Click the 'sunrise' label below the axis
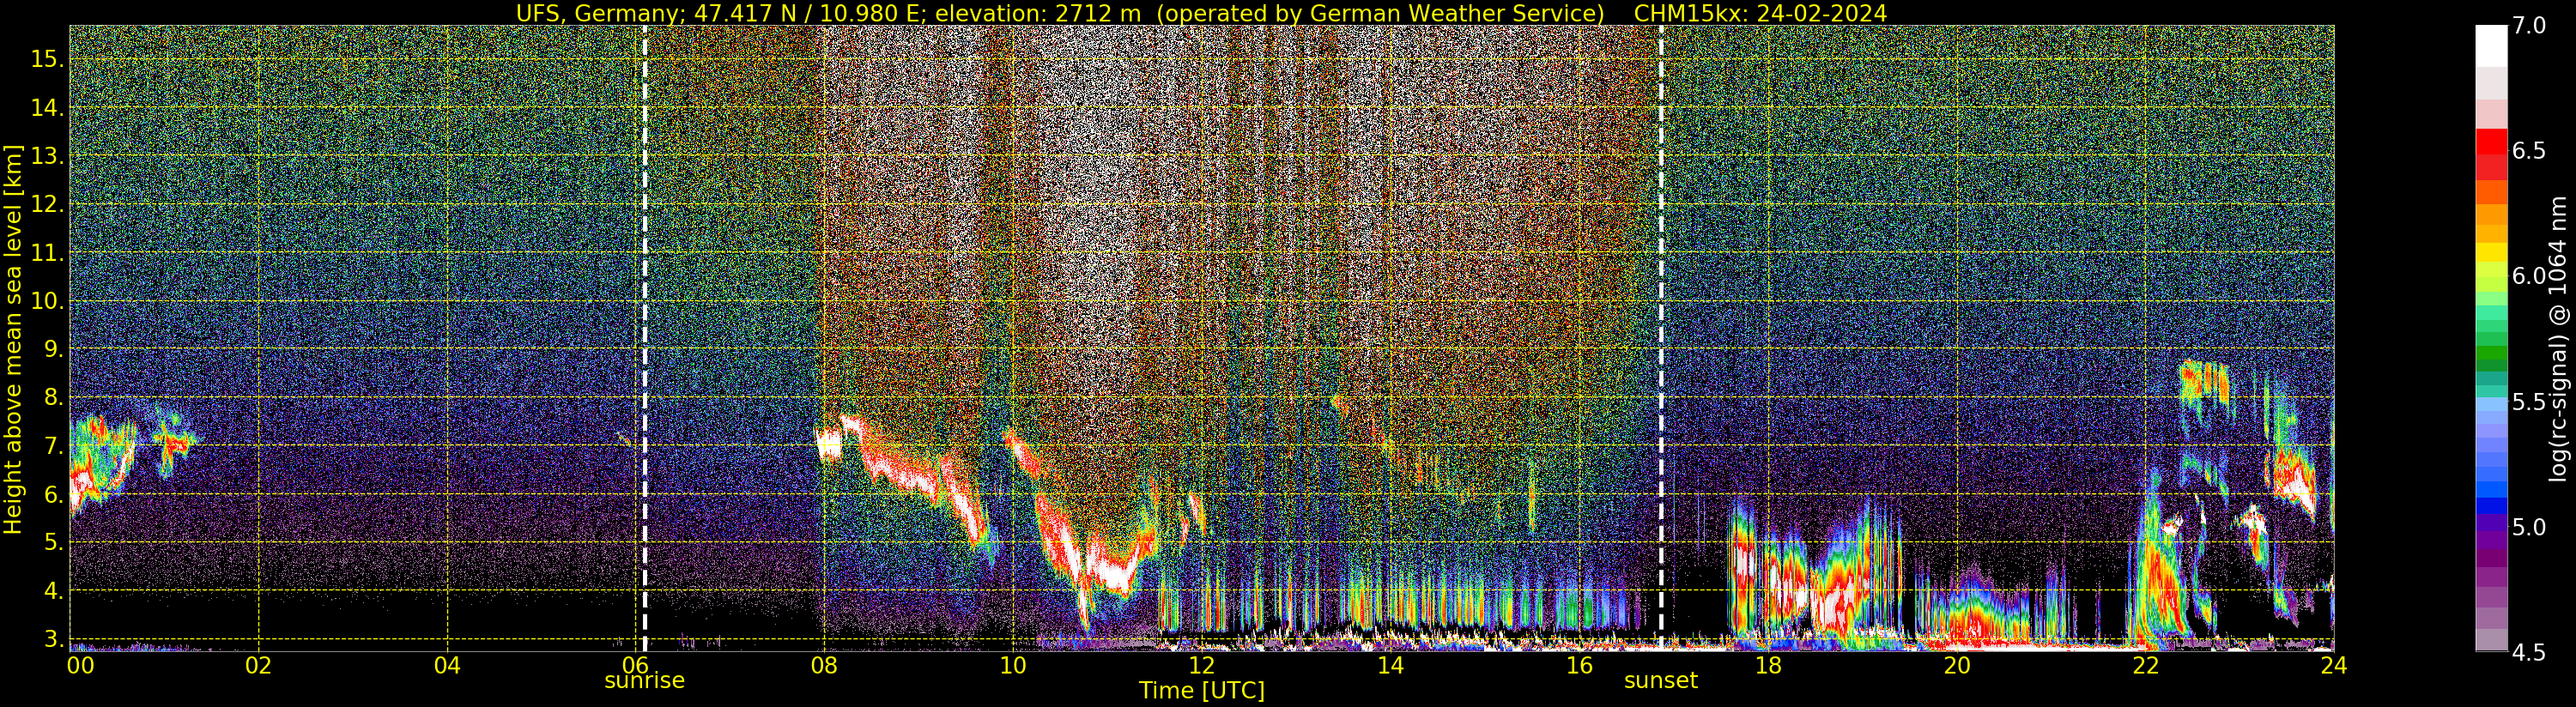The image size is (2576, 707). pos(644,681)
